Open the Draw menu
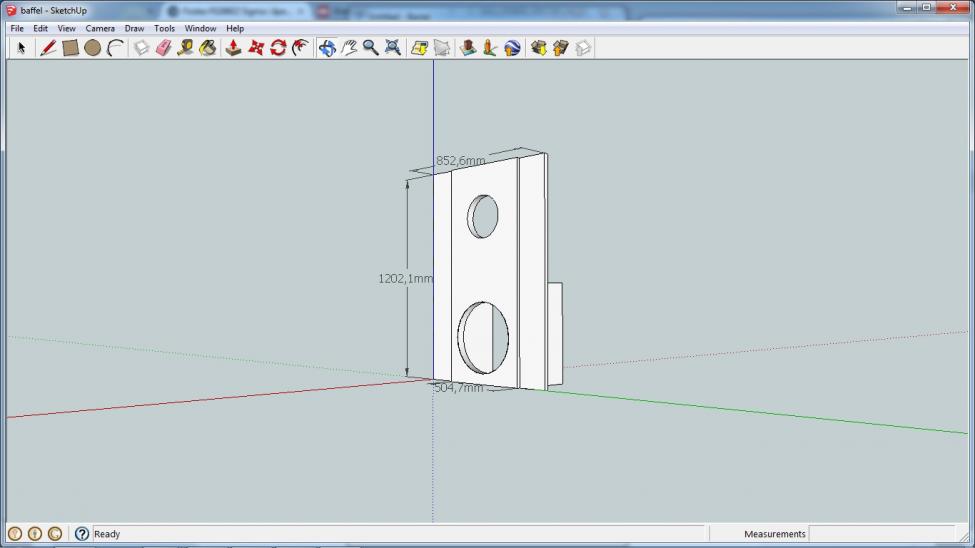The height and width of the screenshot is (548, 975). [x=134, y=29]
